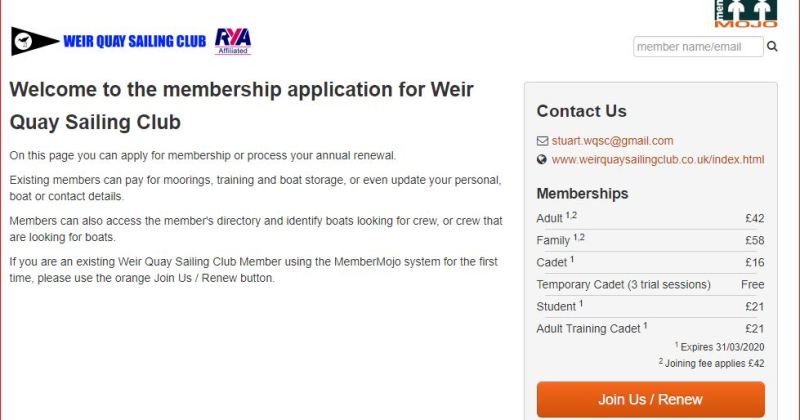Open the MemberMojo logo link
The height and width of the screenshot is (420, 800).
point(745,13)
